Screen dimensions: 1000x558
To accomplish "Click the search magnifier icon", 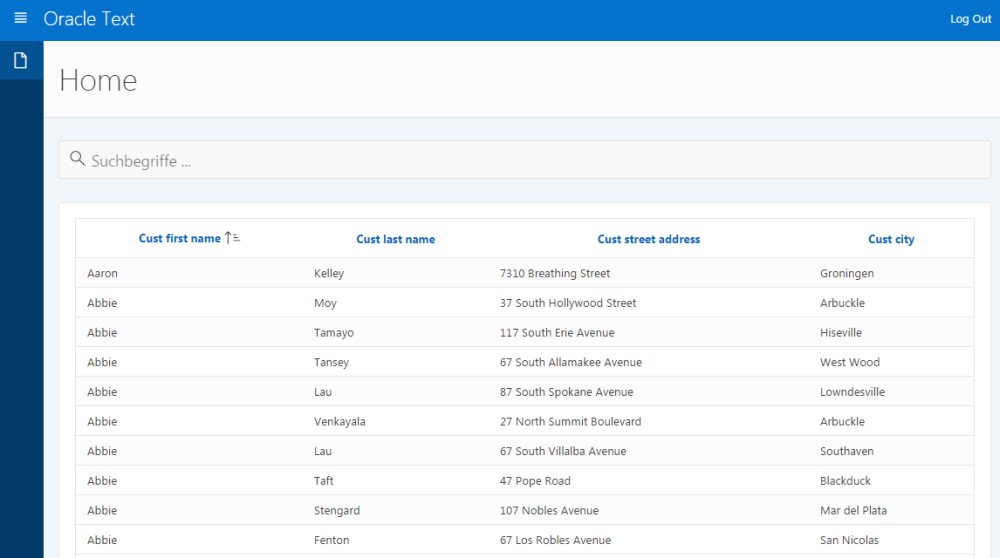I will tap(77, 158).
